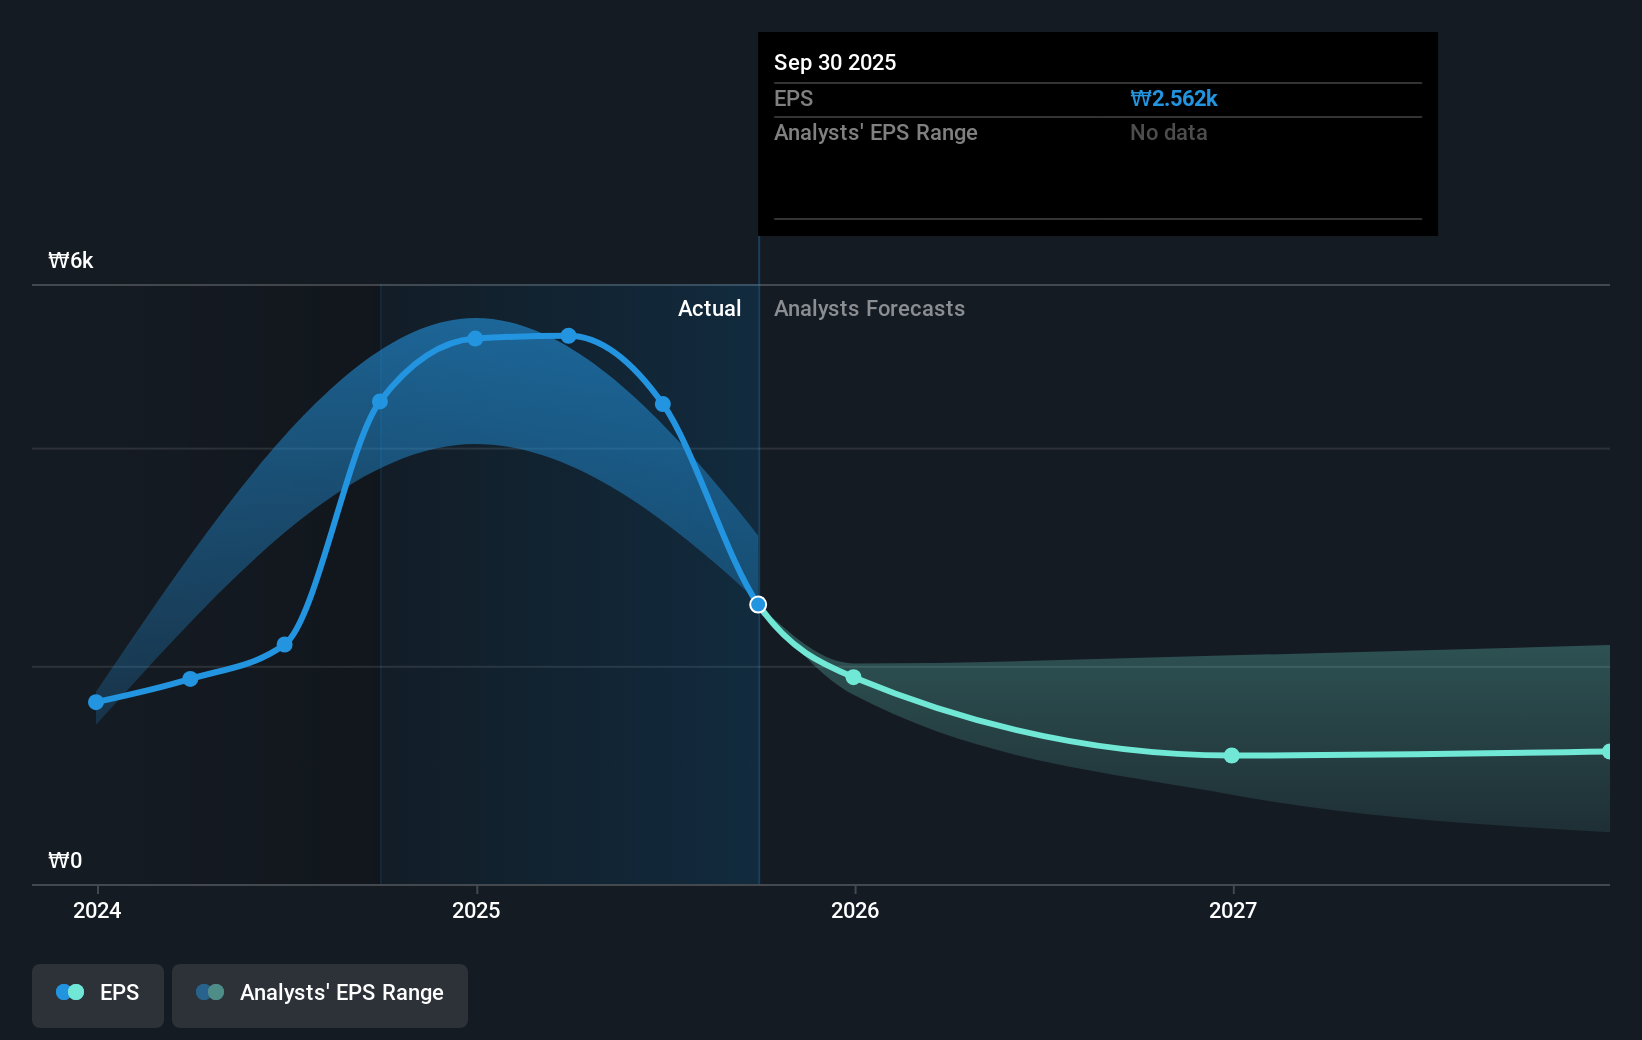Screen dimensions: 1642x1040
Task: Click the EPS point at mid-2024 before the rise
Action: click(285, 644)
